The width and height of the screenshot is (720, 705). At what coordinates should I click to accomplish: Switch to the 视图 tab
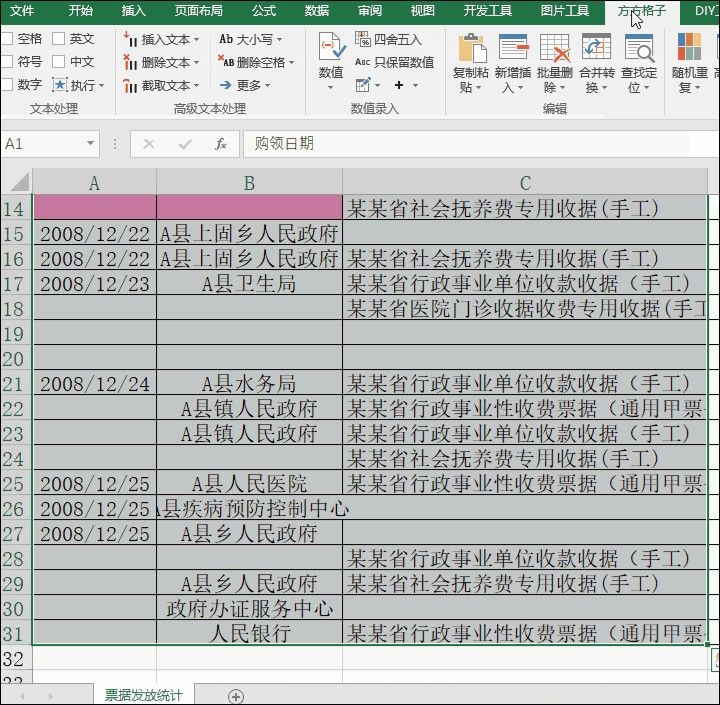click(x=423, y=10)
